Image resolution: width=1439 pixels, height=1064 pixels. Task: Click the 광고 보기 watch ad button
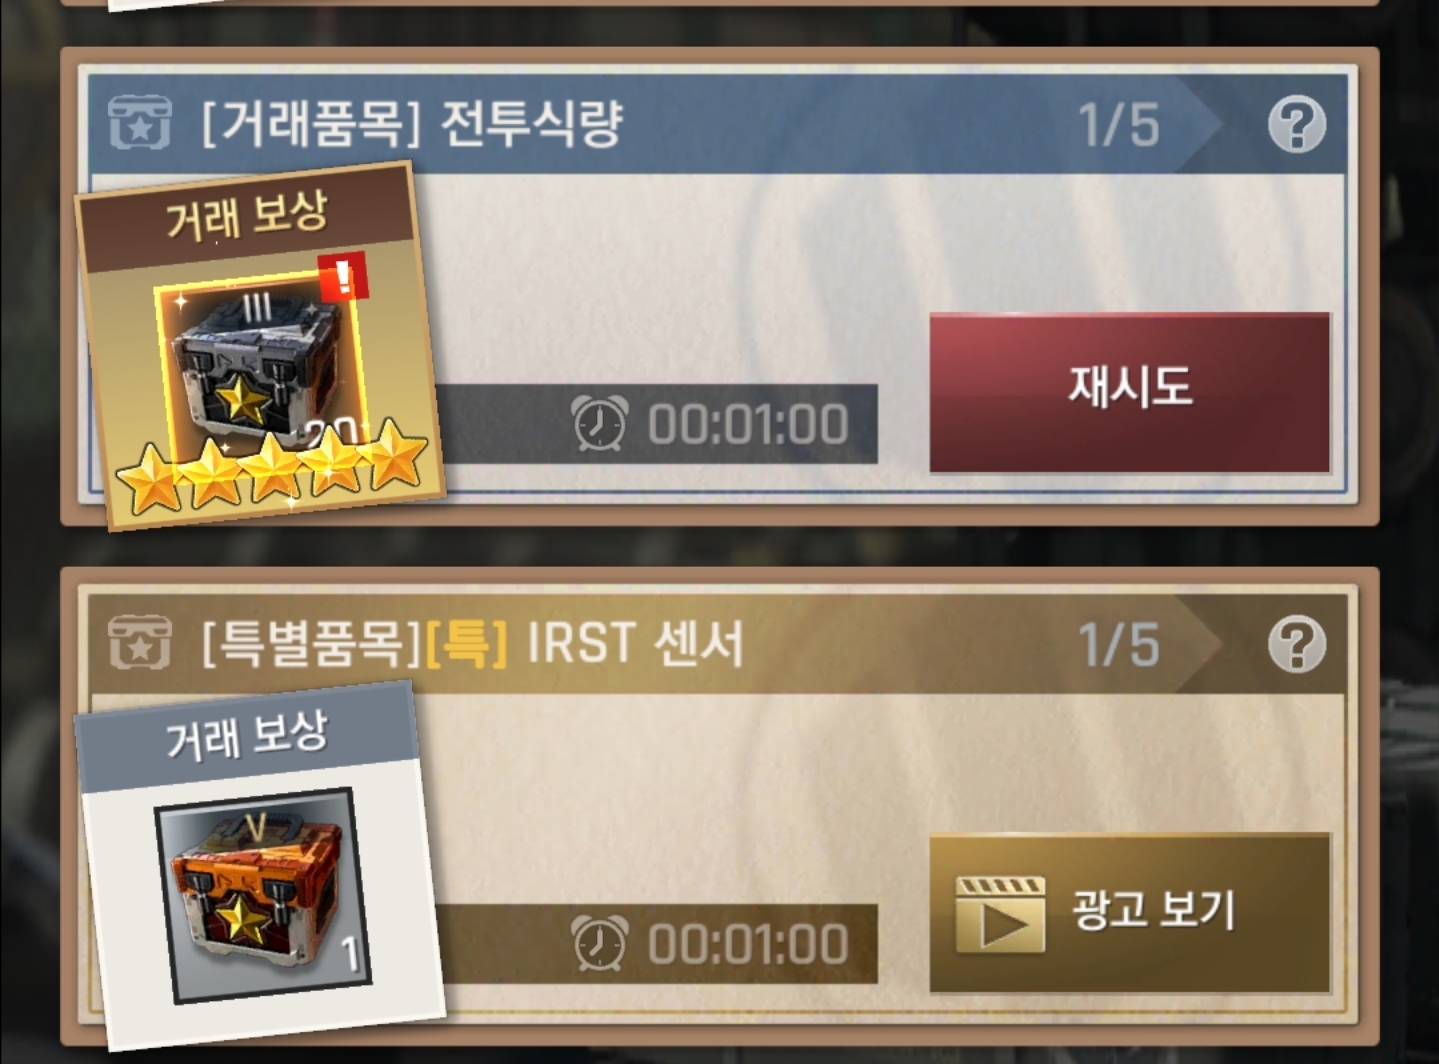1130,912
